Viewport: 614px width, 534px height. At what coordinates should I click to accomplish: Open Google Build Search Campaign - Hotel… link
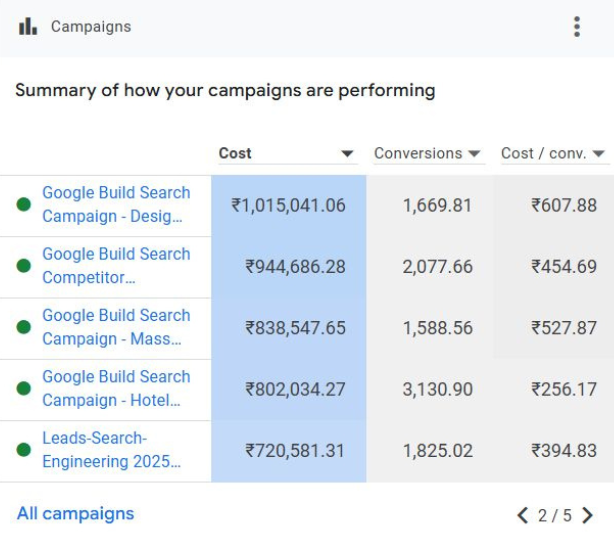(115, 388)
